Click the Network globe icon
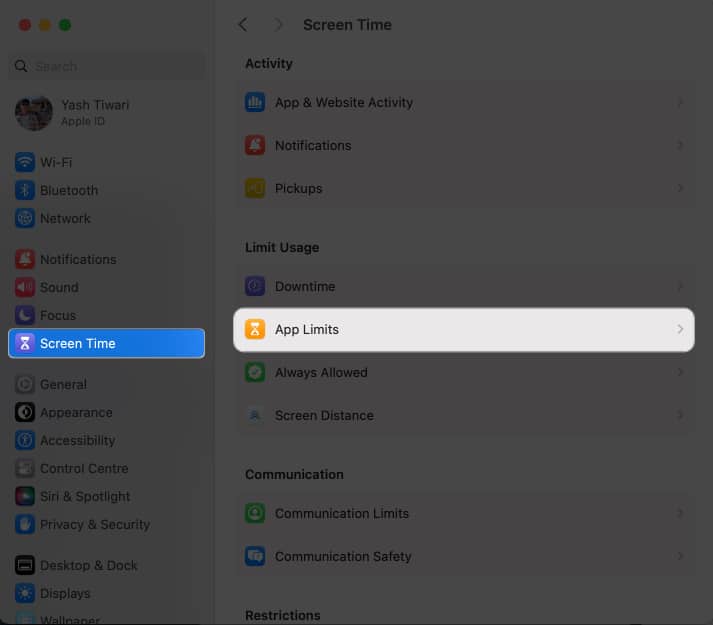Screen dimensions: 713x625 click(x=25, y=218)
